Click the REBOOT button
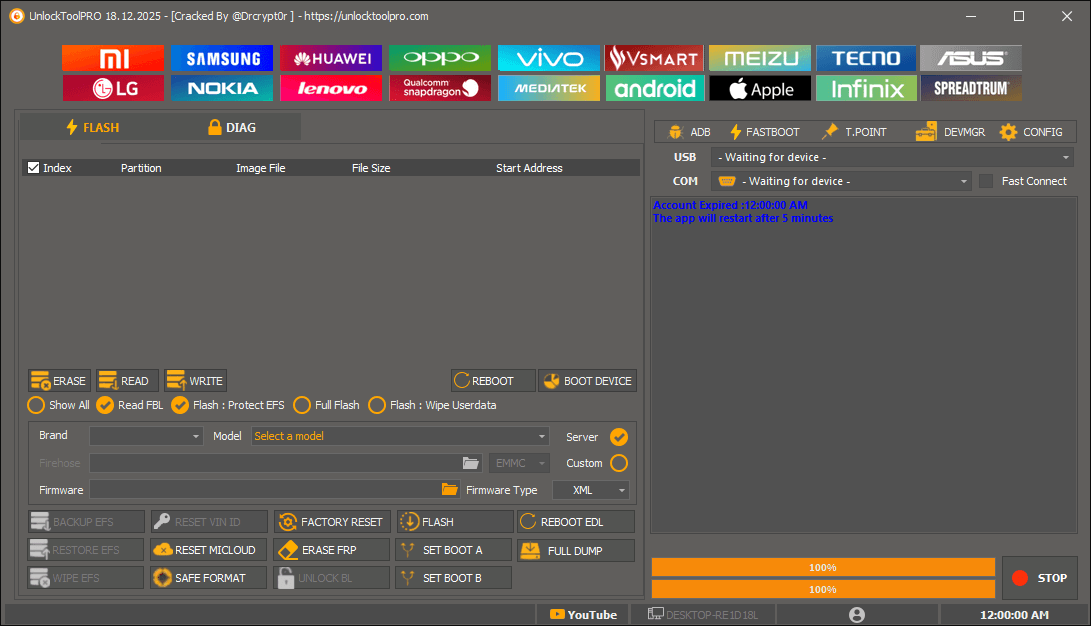 493,381
